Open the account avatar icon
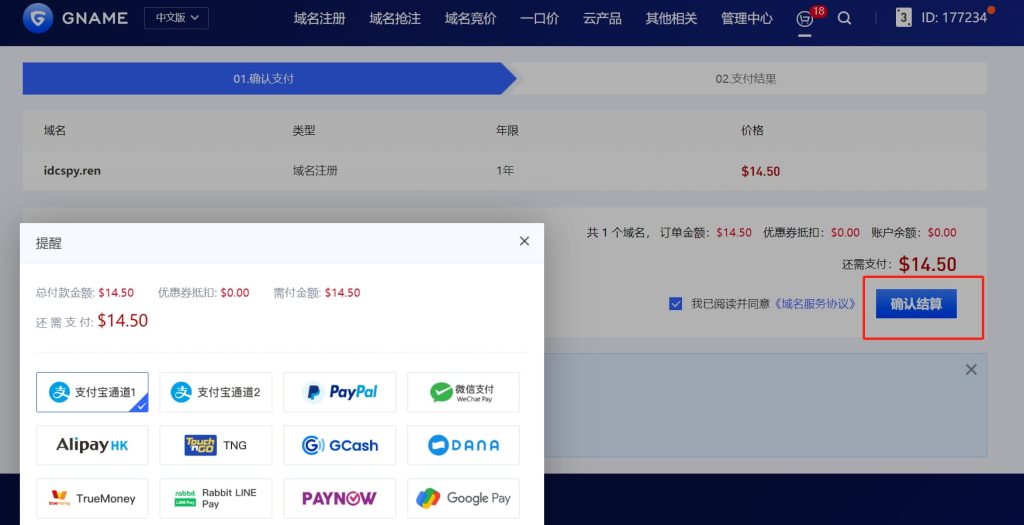Screen dimensions: 1024x525 [x=903, y=18]
